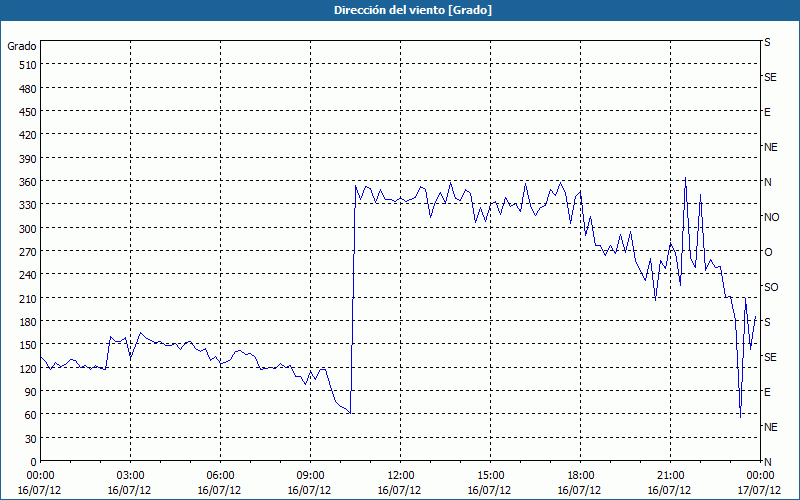Viewport: 800px width, 500px height.
Task: Click the 90 degree axis label
Action: click(31, 392)
